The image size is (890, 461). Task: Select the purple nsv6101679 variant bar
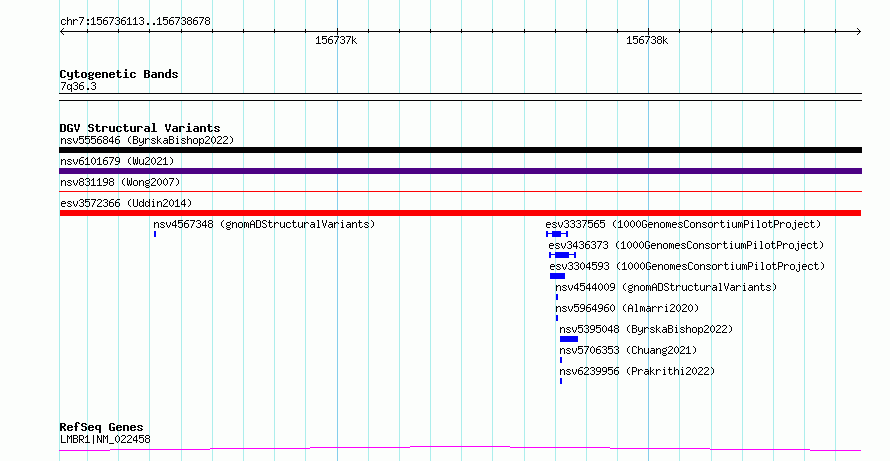click(460, 171)
